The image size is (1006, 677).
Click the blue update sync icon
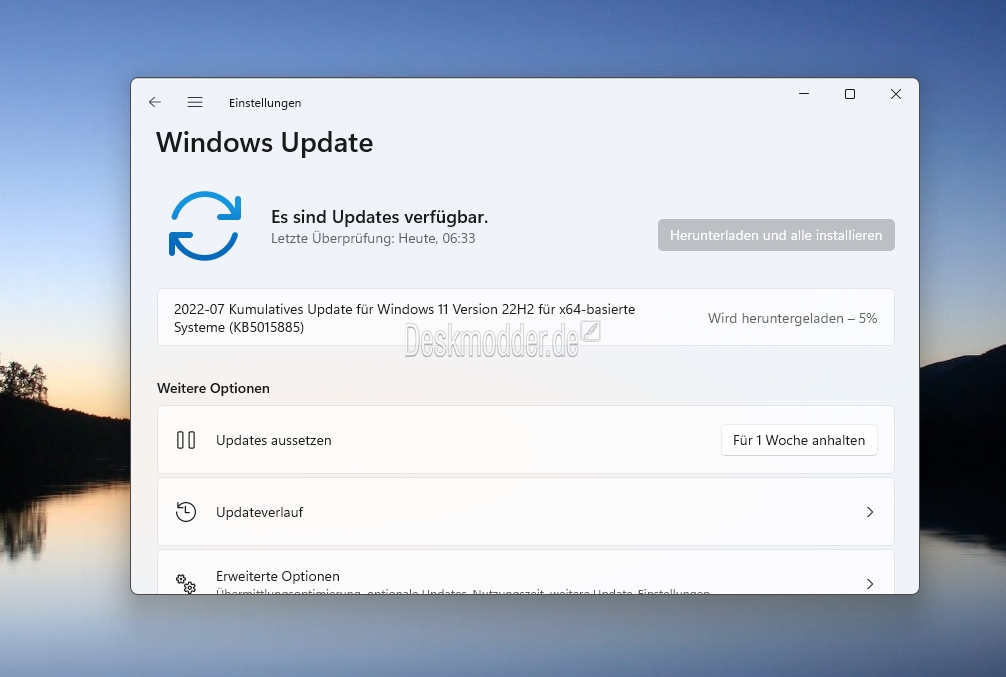pyautogui.click(x=205, y=226)
